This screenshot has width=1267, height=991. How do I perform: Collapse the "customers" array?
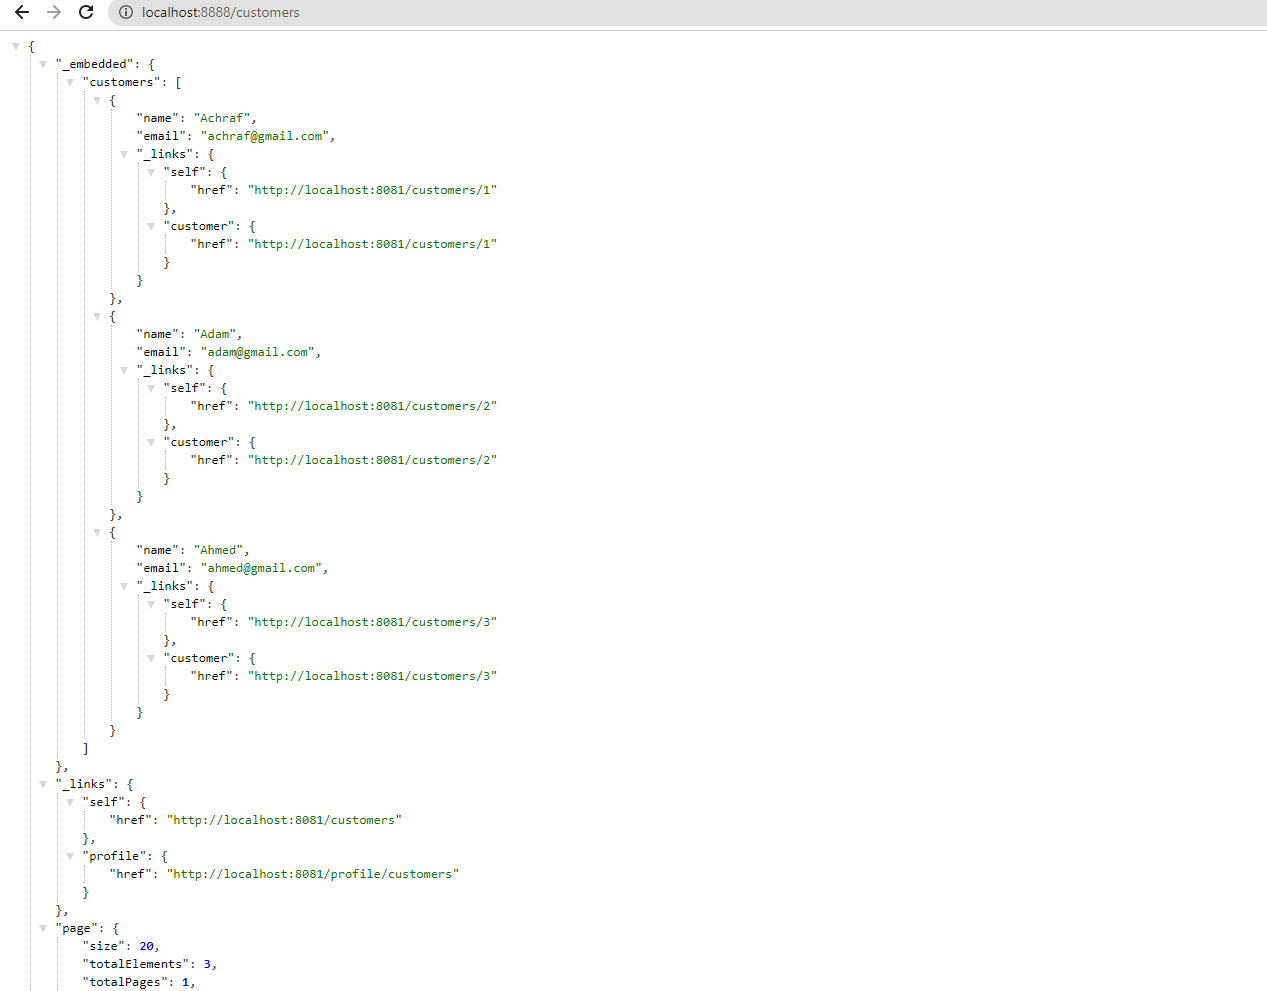click(x=70, y=82)
